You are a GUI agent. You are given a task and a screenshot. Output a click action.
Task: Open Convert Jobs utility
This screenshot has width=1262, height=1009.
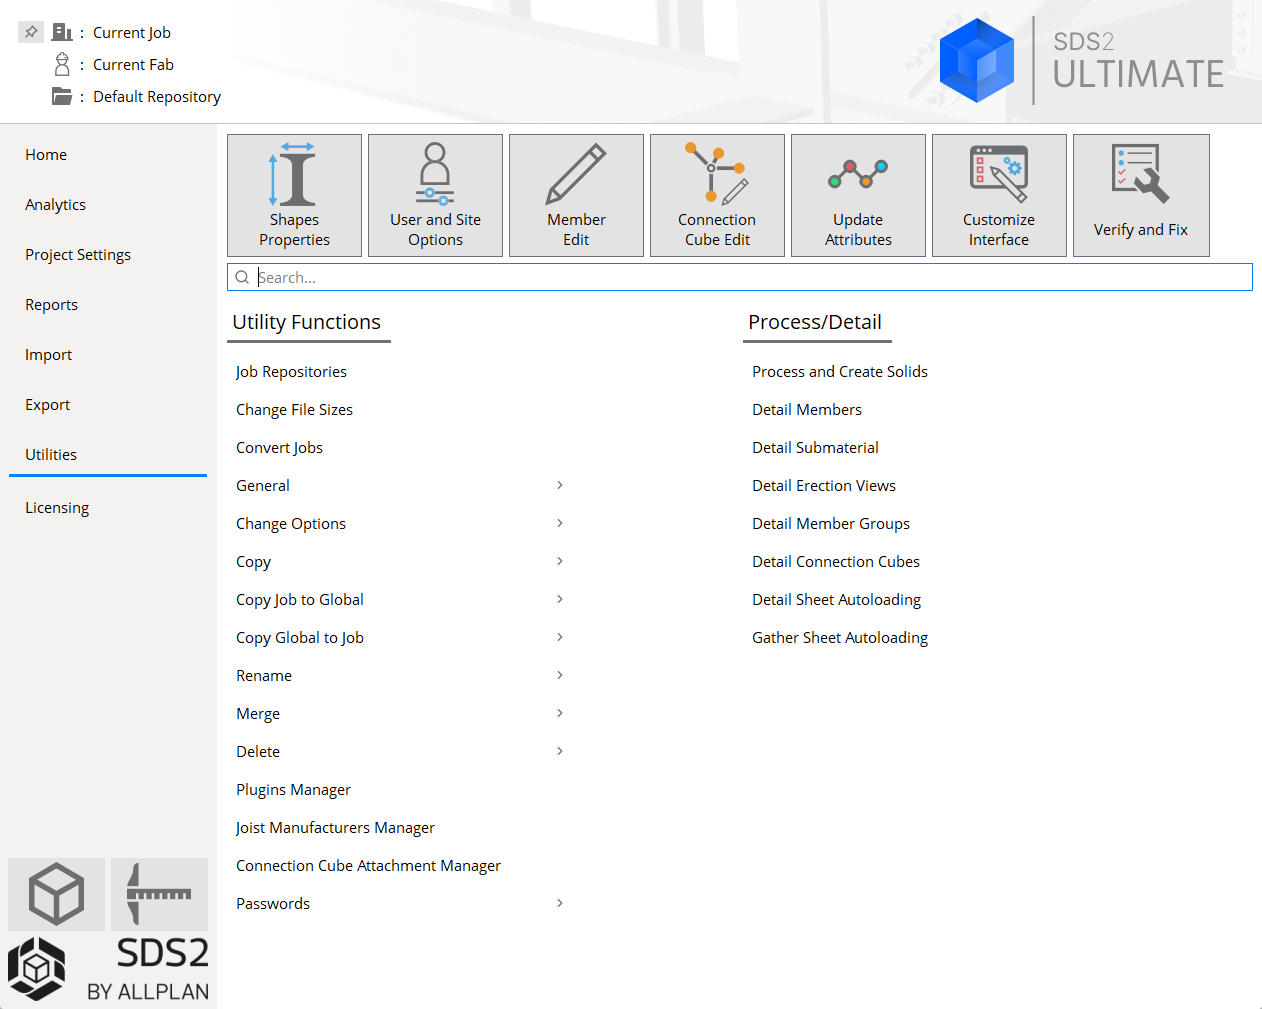pyautogui.click(x=279, y=447)
